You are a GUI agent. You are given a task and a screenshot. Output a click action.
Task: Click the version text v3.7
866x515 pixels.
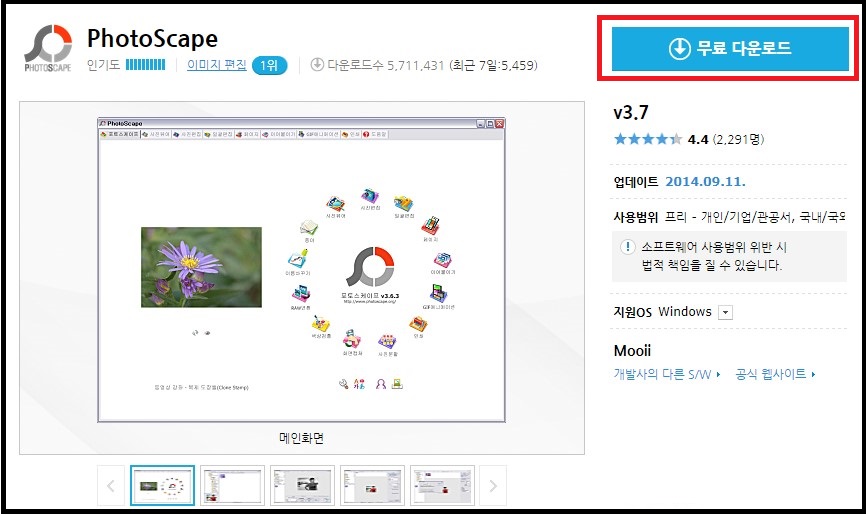(x=631, y=113)
